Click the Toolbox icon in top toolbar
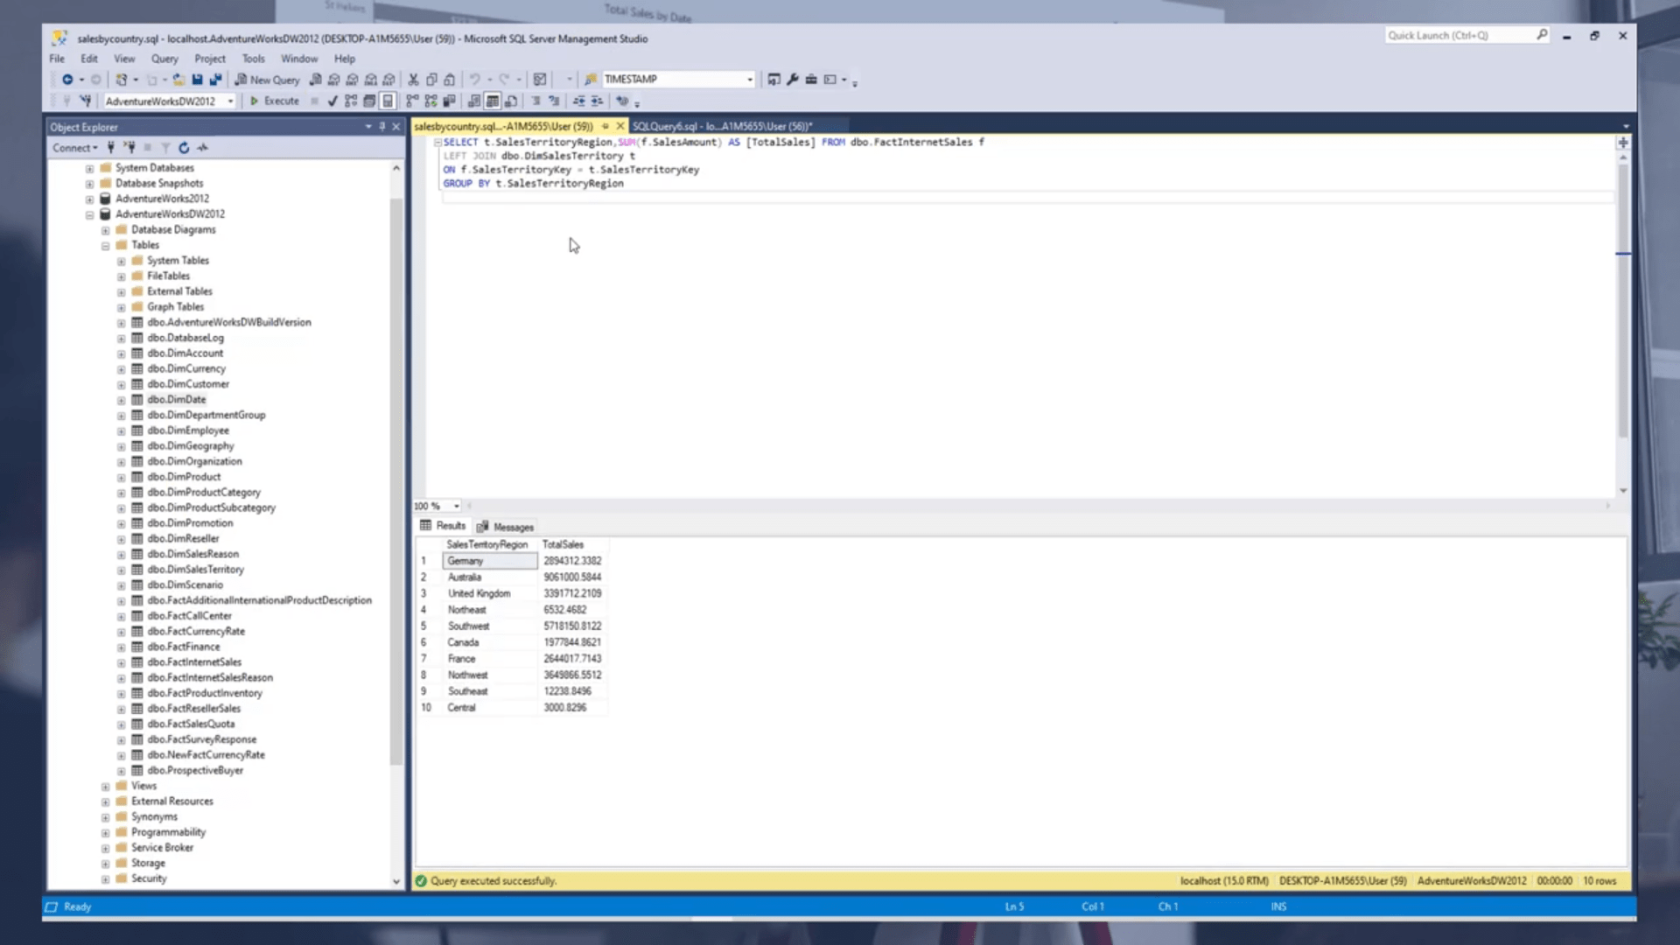Image resolution: width=1680 pixels, height=945 pixels. coord(811,79)
